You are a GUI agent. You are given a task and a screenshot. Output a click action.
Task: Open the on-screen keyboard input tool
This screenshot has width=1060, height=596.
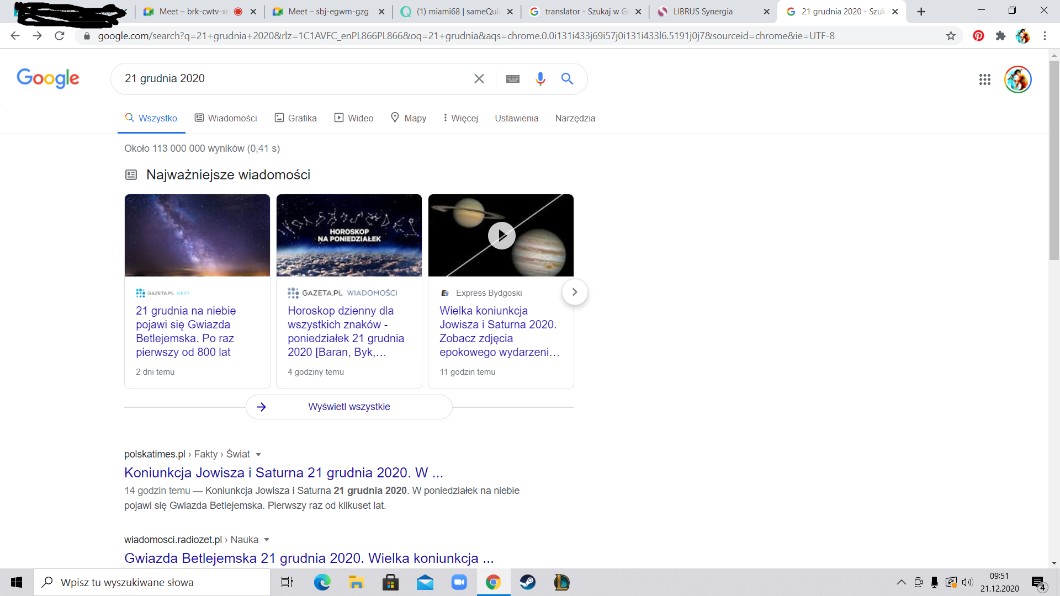[x=513, y=79]
